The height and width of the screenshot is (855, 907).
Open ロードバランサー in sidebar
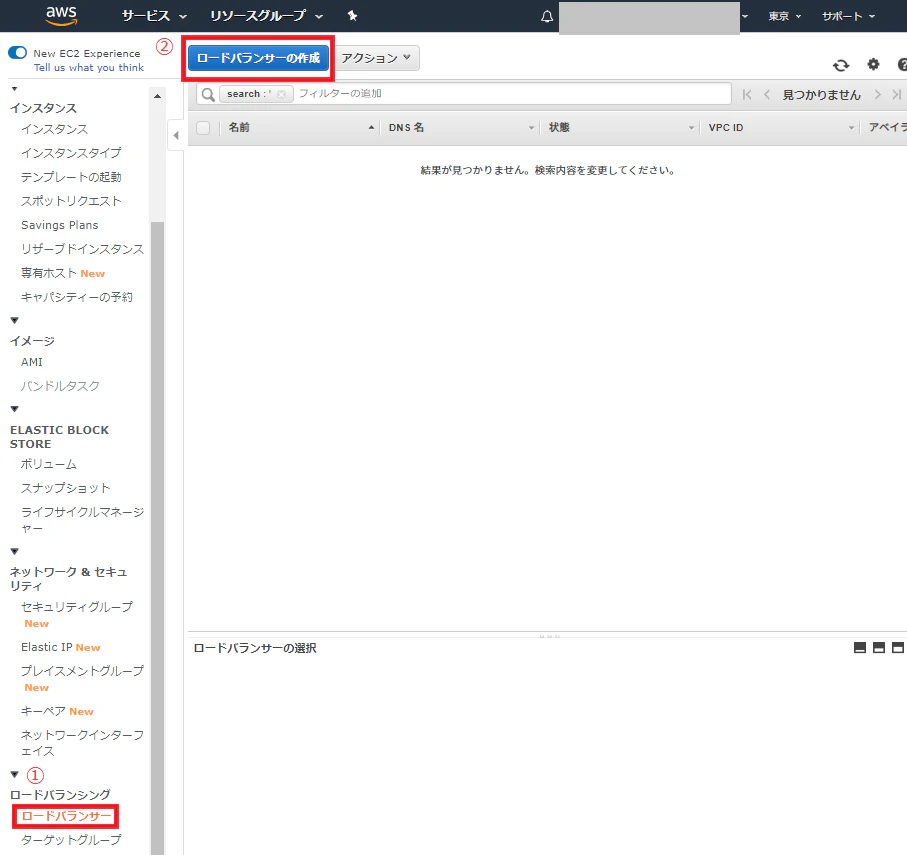(66, 816)
